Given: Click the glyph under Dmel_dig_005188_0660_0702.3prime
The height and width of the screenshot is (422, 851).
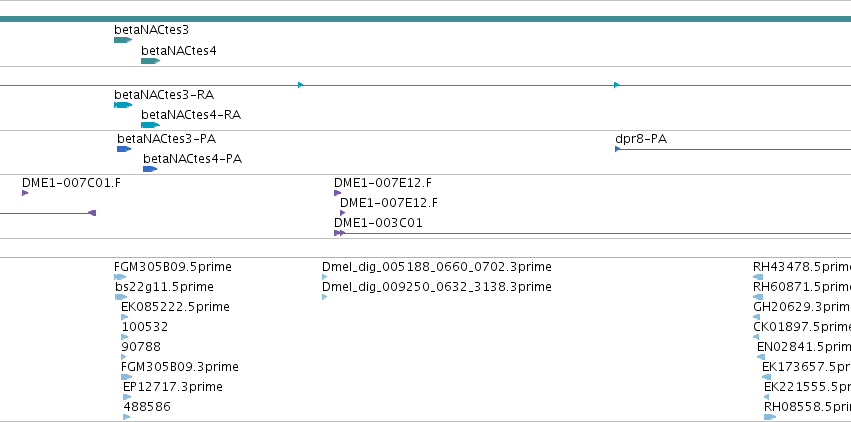Looking at the screenshot, I should pos(325,277).
